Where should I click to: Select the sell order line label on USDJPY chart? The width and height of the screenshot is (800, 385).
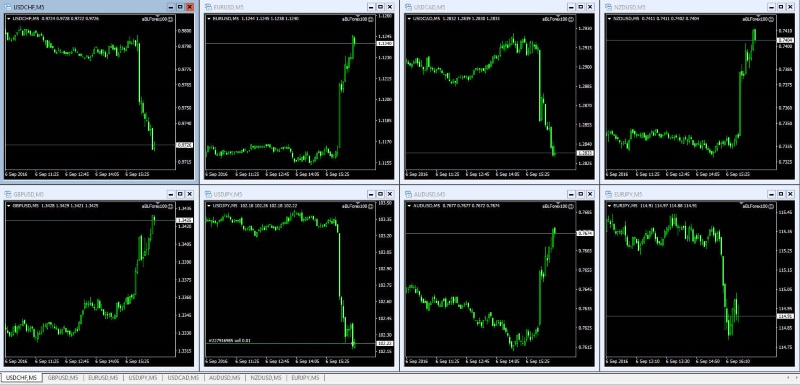point(229,340)
